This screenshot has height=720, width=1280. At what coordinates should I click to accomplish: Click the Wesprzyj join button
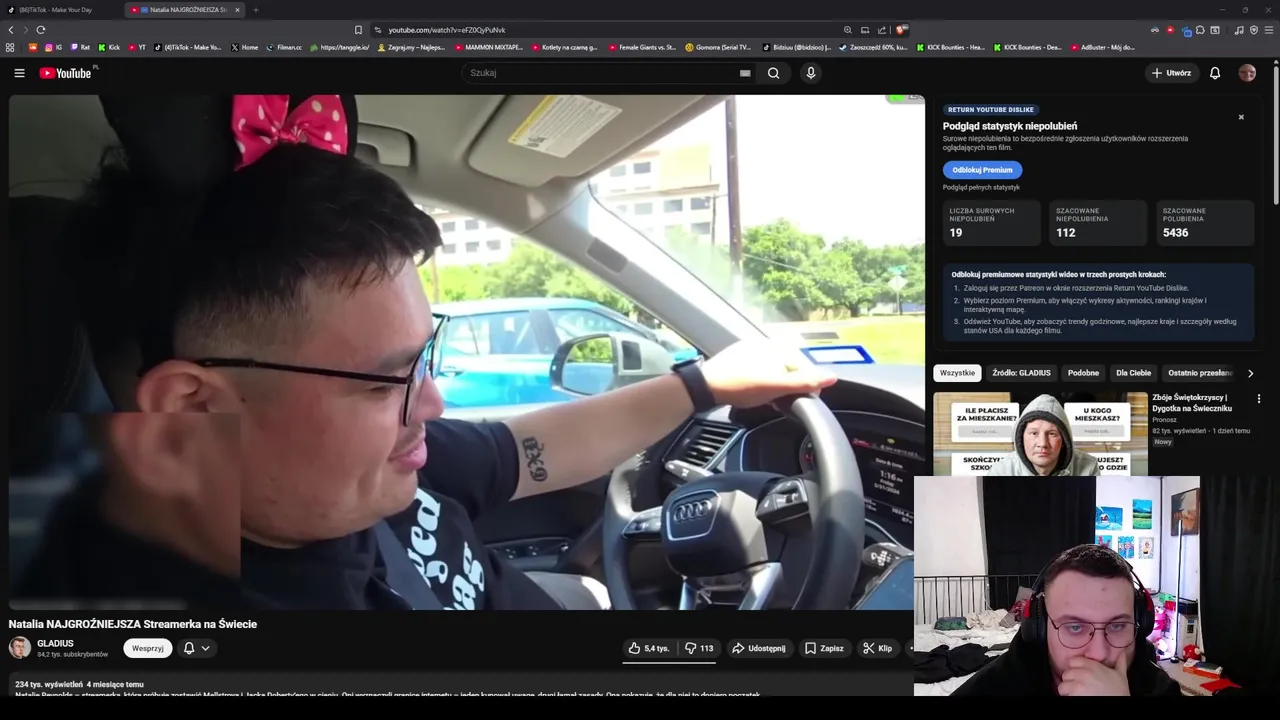pyautogui.click(x=148, y=648)
